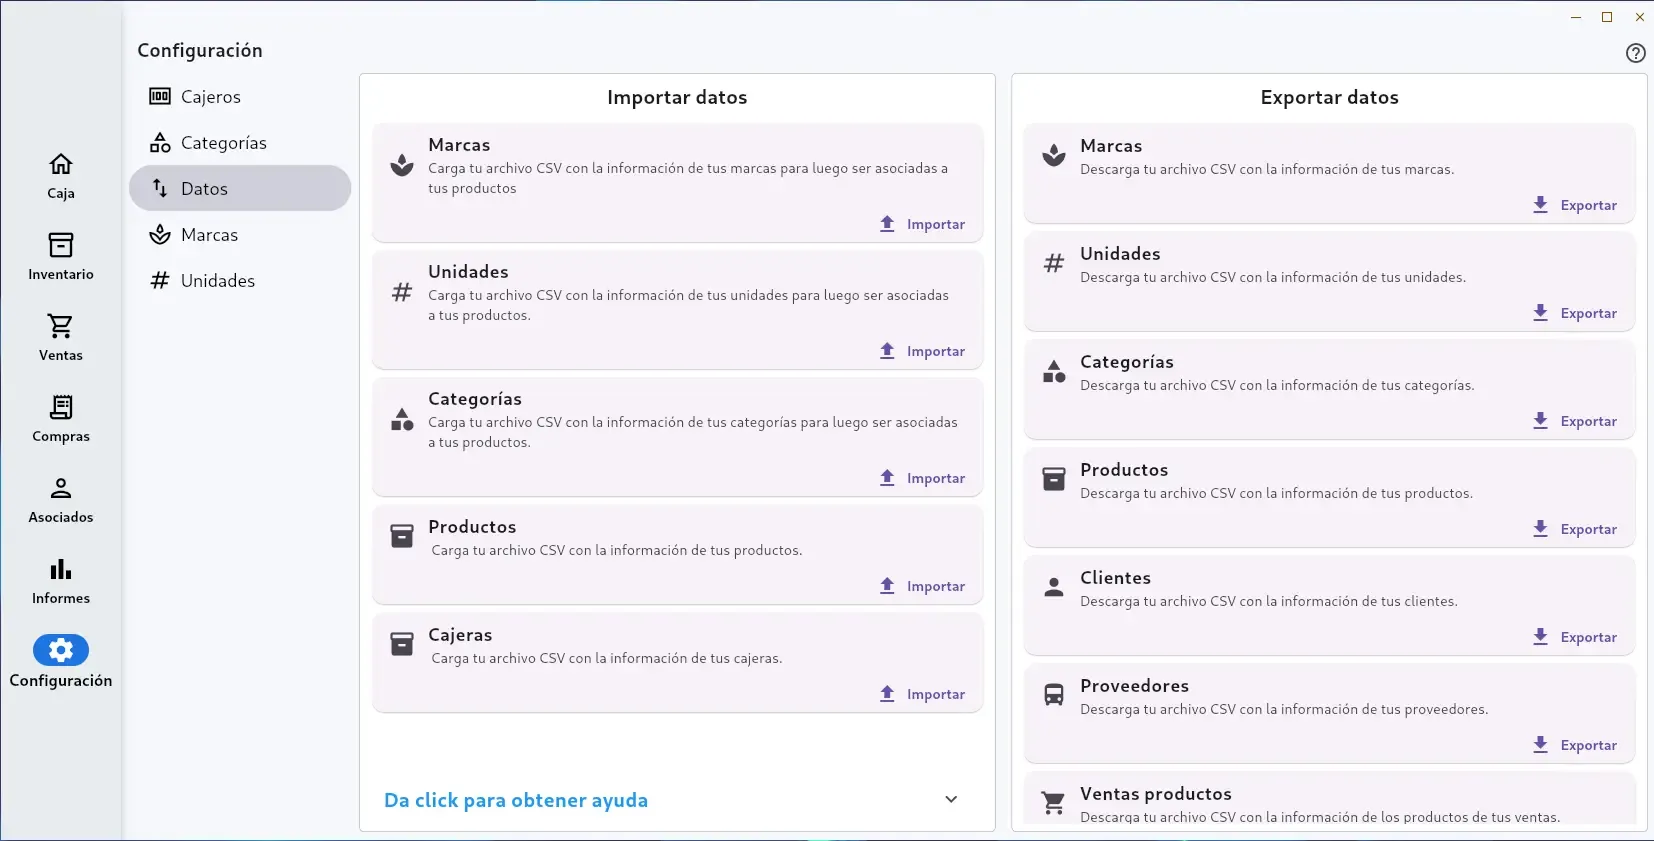Click the Unidades hash icon in sidebar
Screen dimensions: 1654x841
(x=160, y=281)
